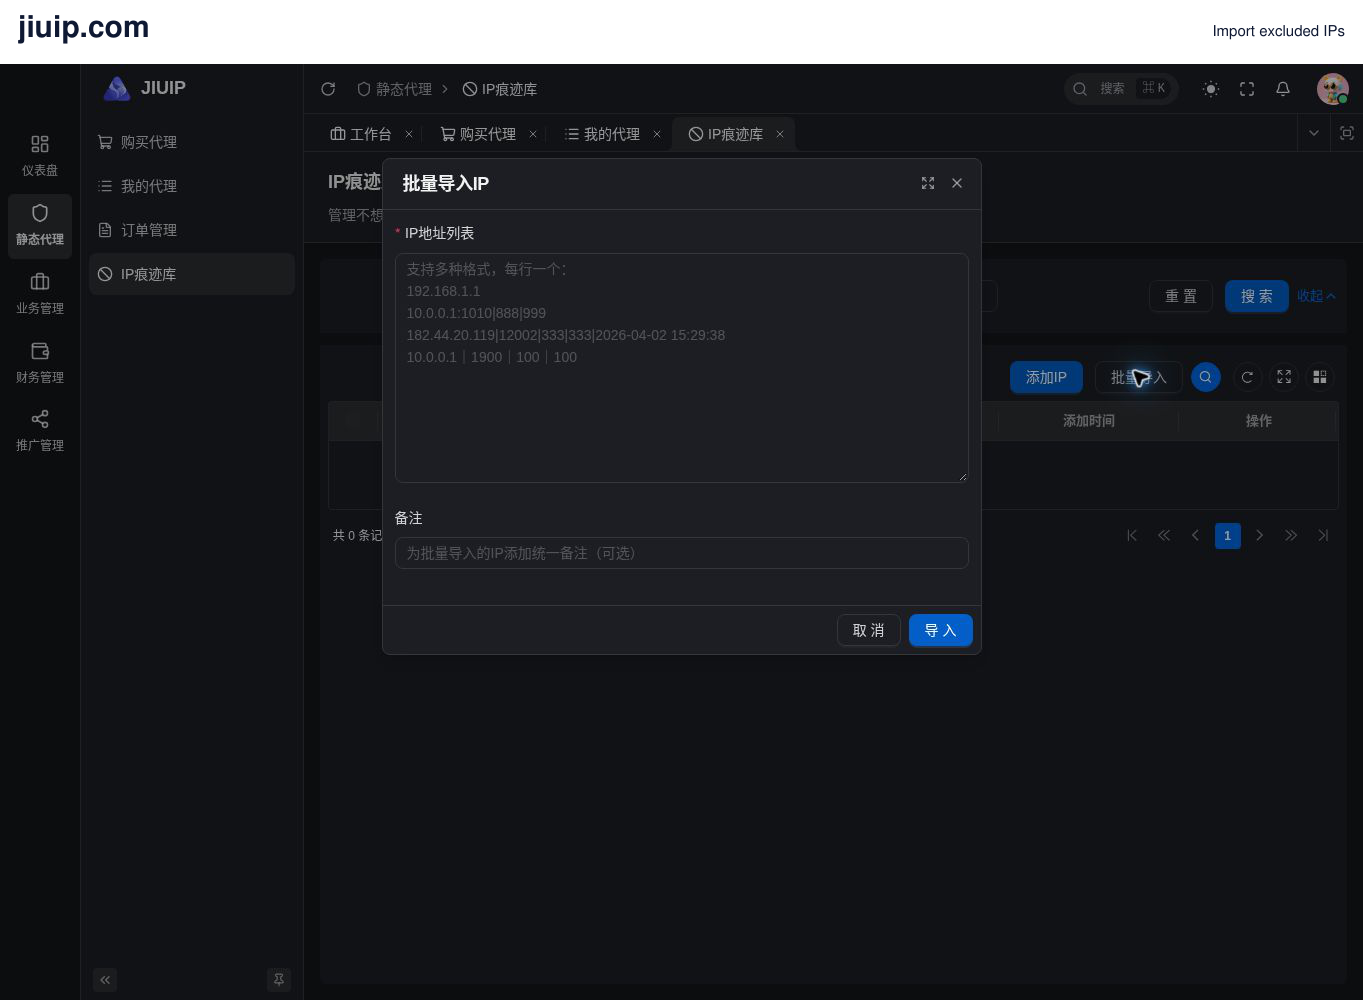1363x1000 pixels.
Task: Toggle the search panel via the round magnifier icon
Action: [1206, 377]
